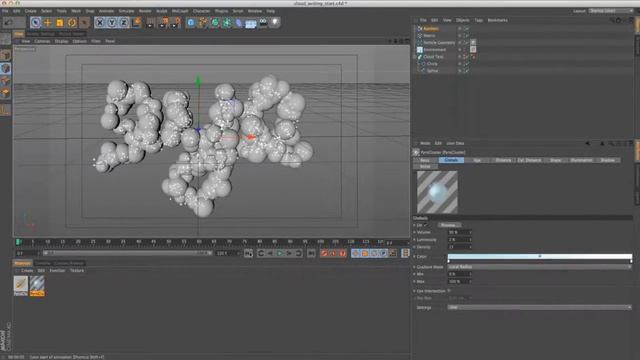Switch to the Noise tab

tap(425, 167)
